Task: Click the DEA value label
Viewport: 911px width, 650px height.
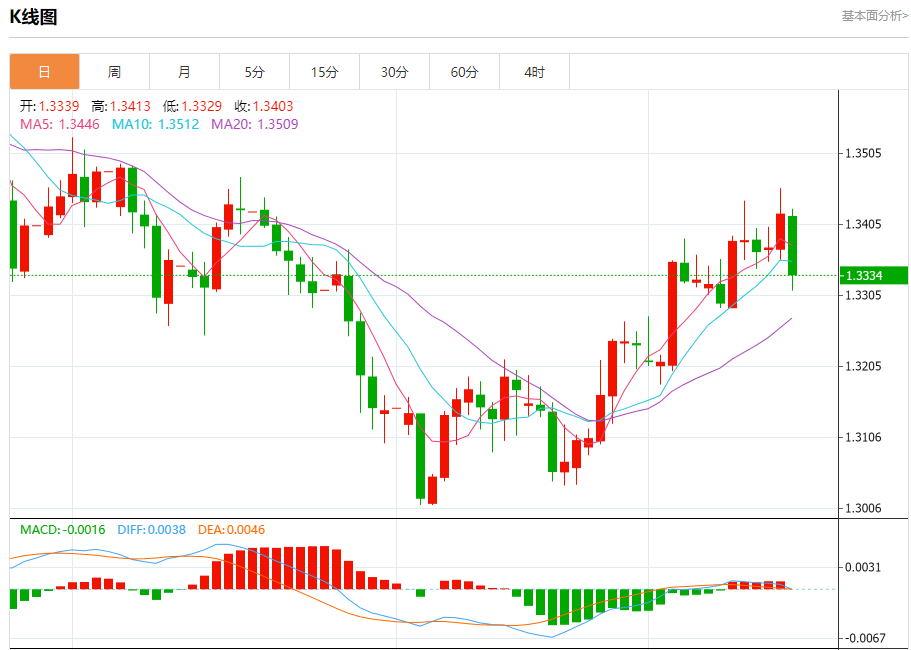Action: point(232,529)
